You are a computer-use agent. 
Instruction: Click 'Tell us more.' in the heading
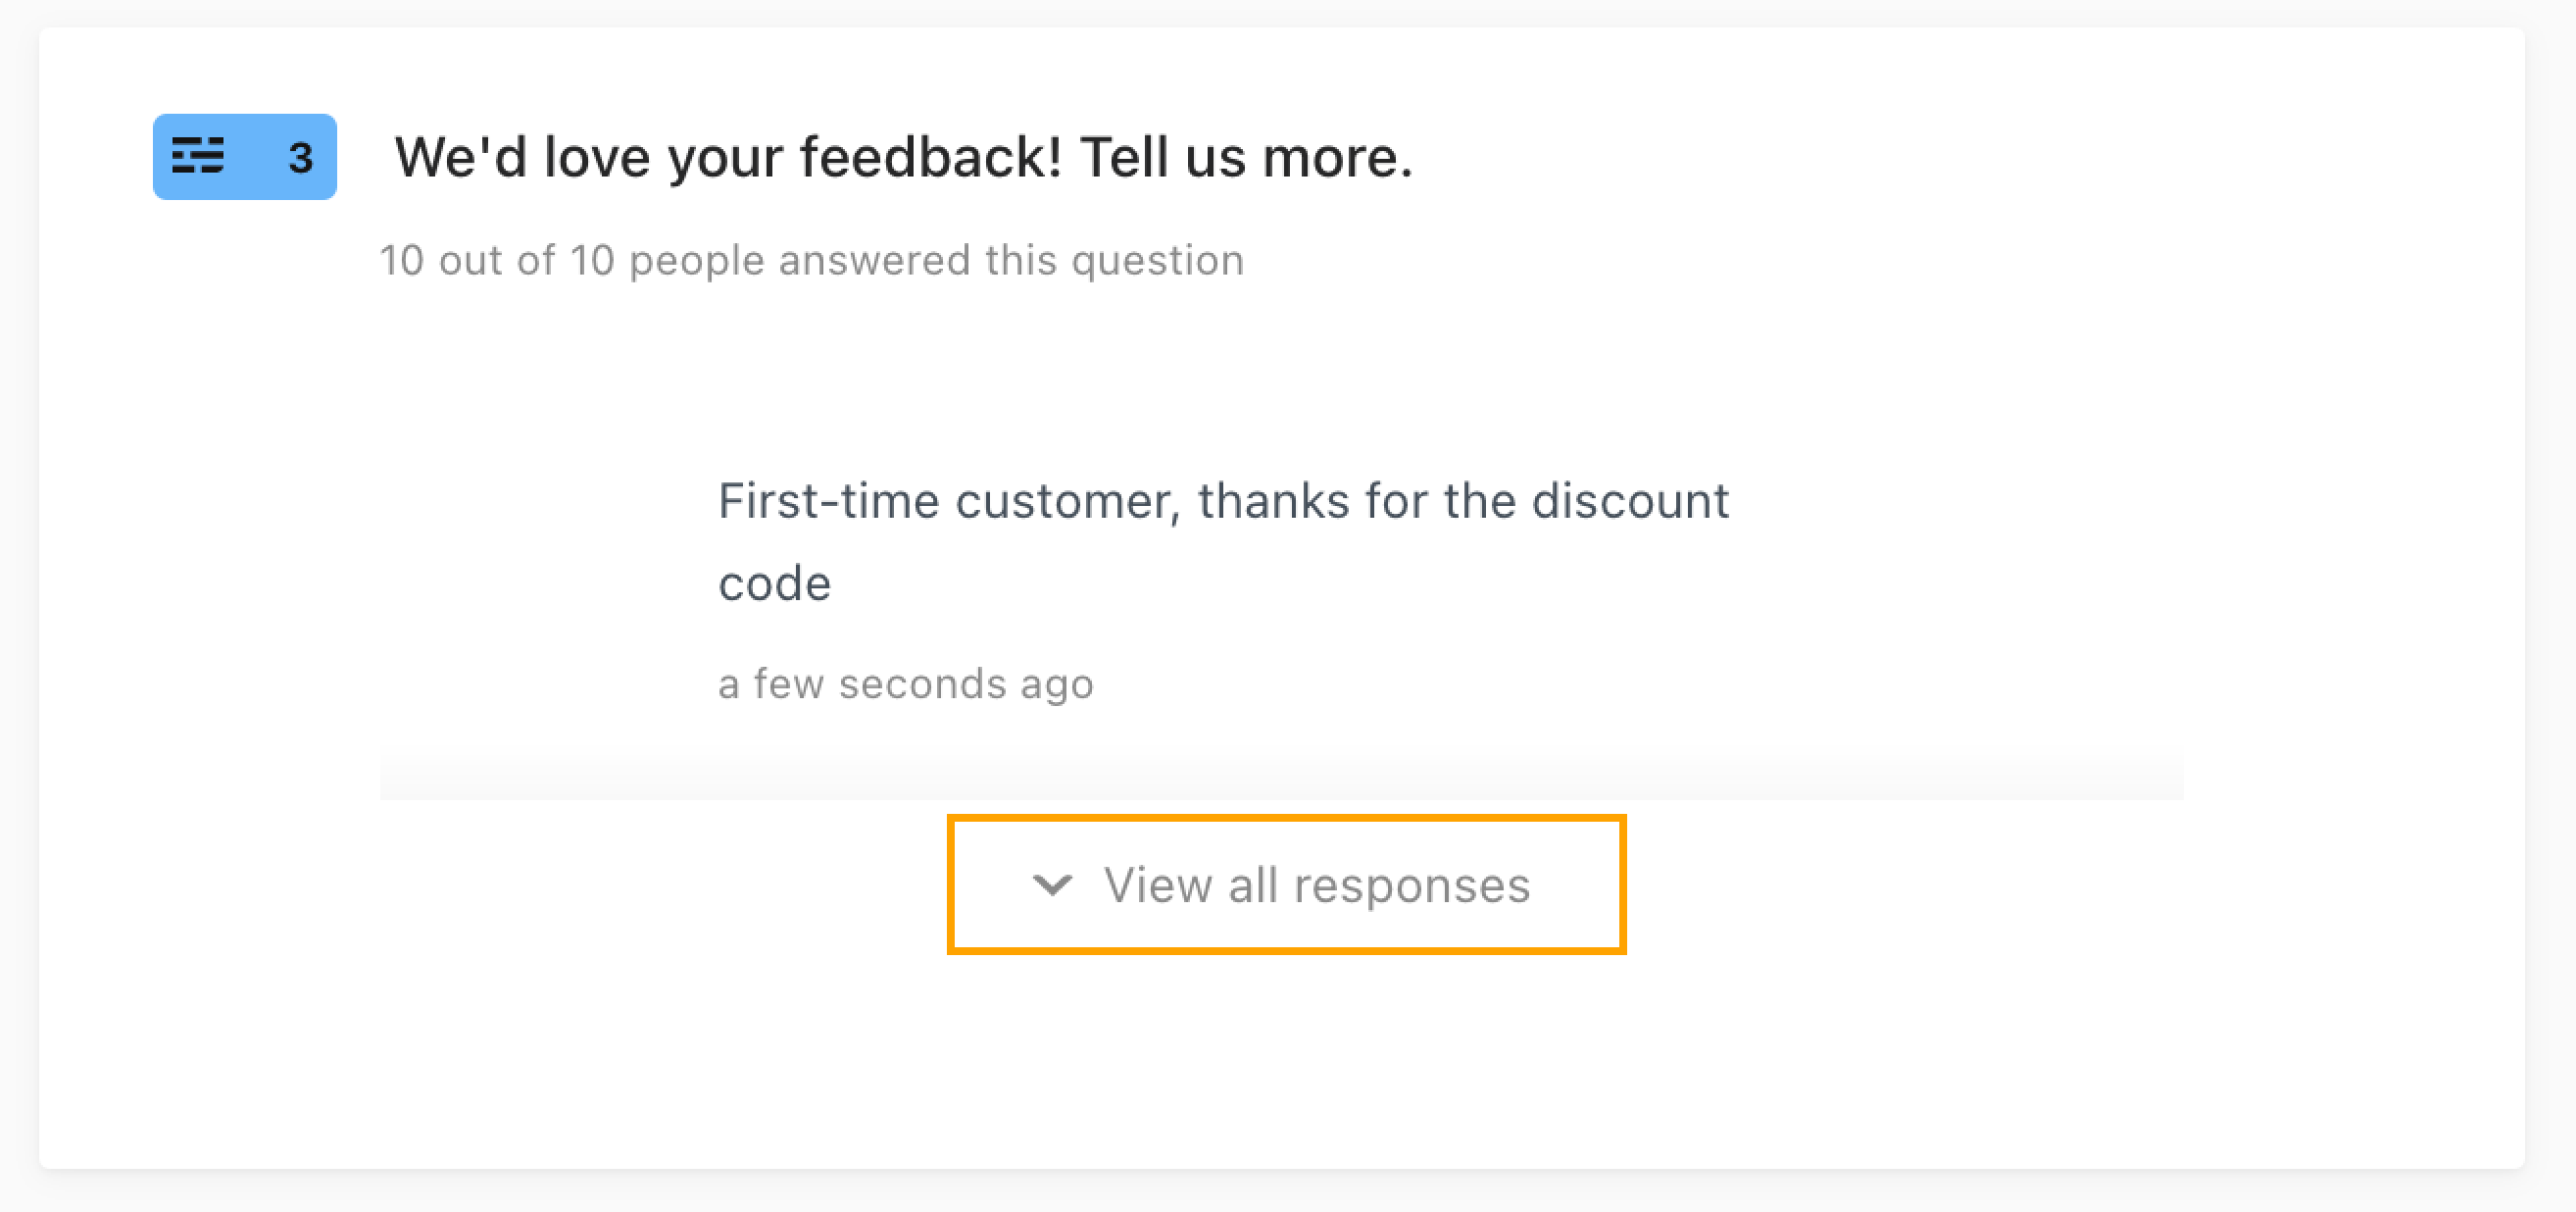point(1246,157)
